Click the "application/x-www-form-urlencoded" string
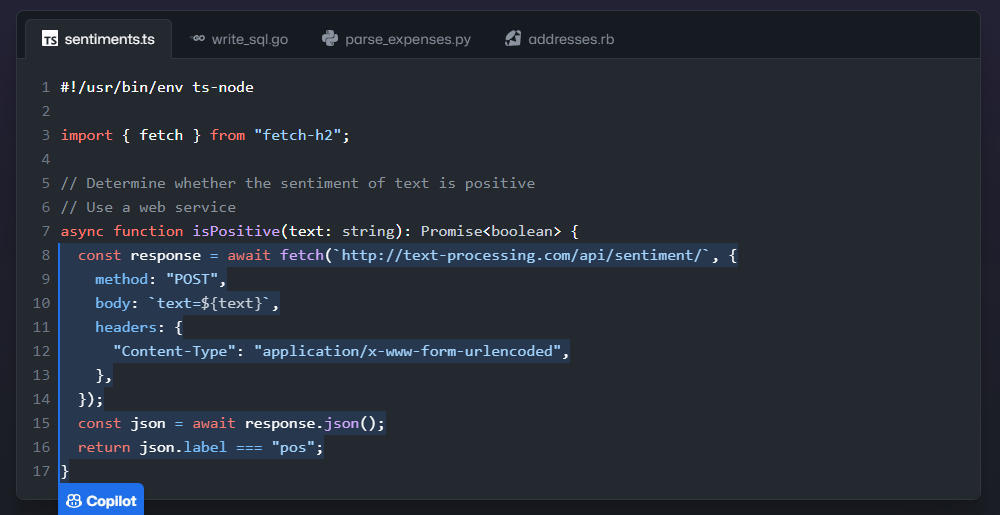Image resolution: width=1000 pixels, height=515 pixels. point(410,351)
